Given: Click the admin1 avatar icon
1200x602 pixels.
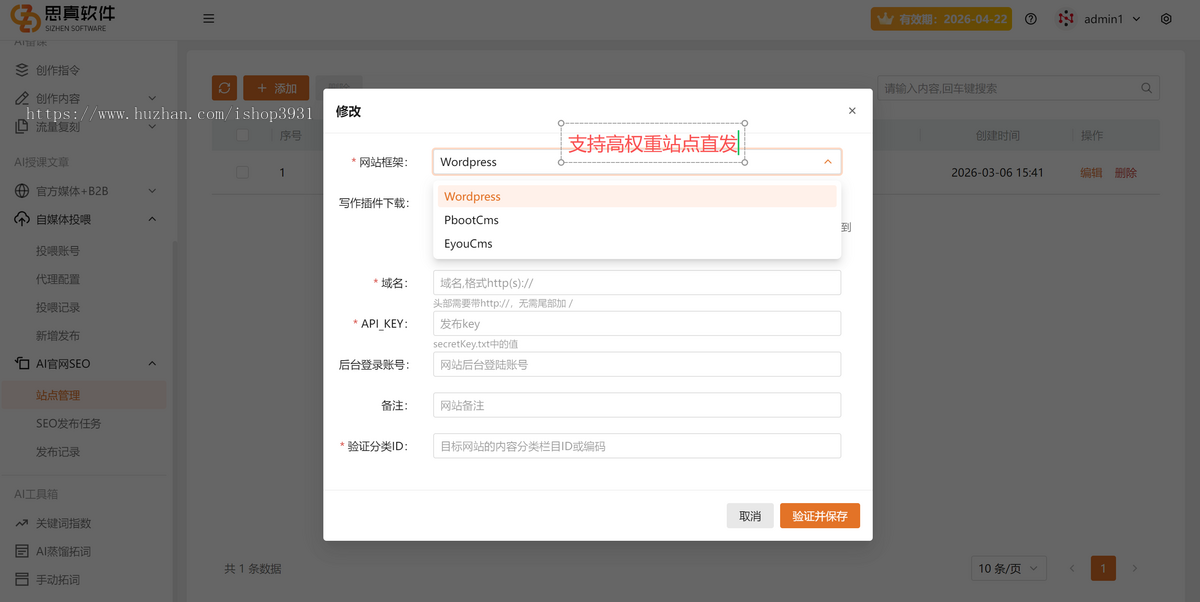Looking at the screenshot, I should [x=1067, y=19].
